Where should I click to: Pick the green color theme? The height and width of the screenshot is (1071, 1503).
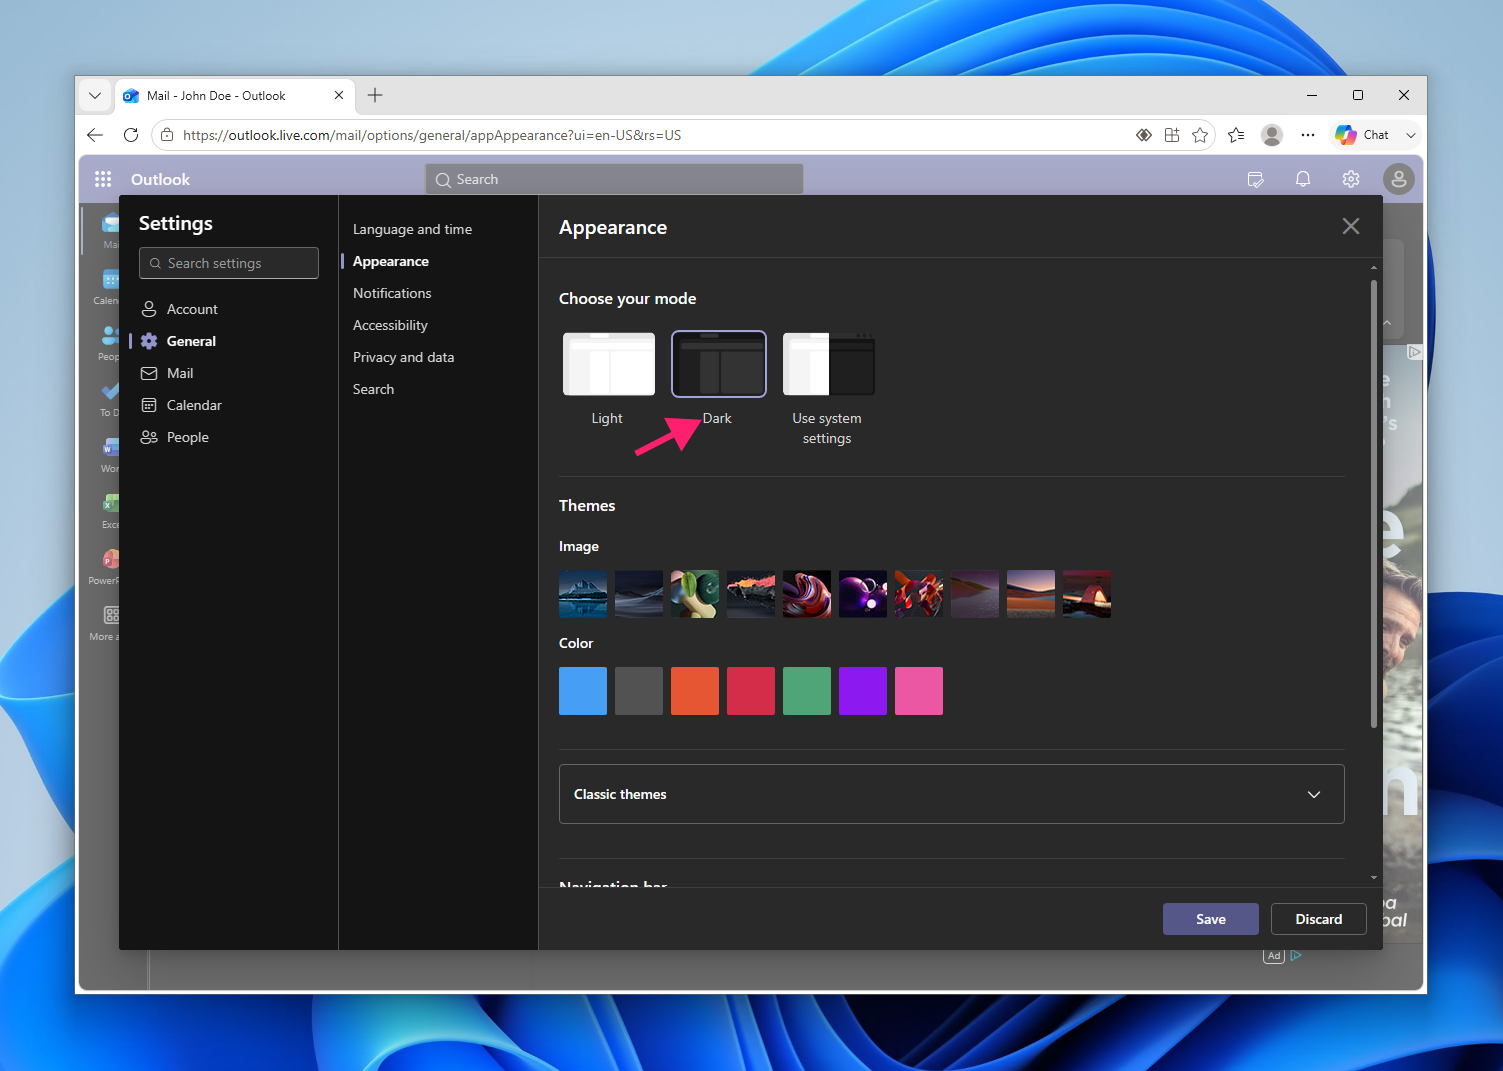coord(807,691)
